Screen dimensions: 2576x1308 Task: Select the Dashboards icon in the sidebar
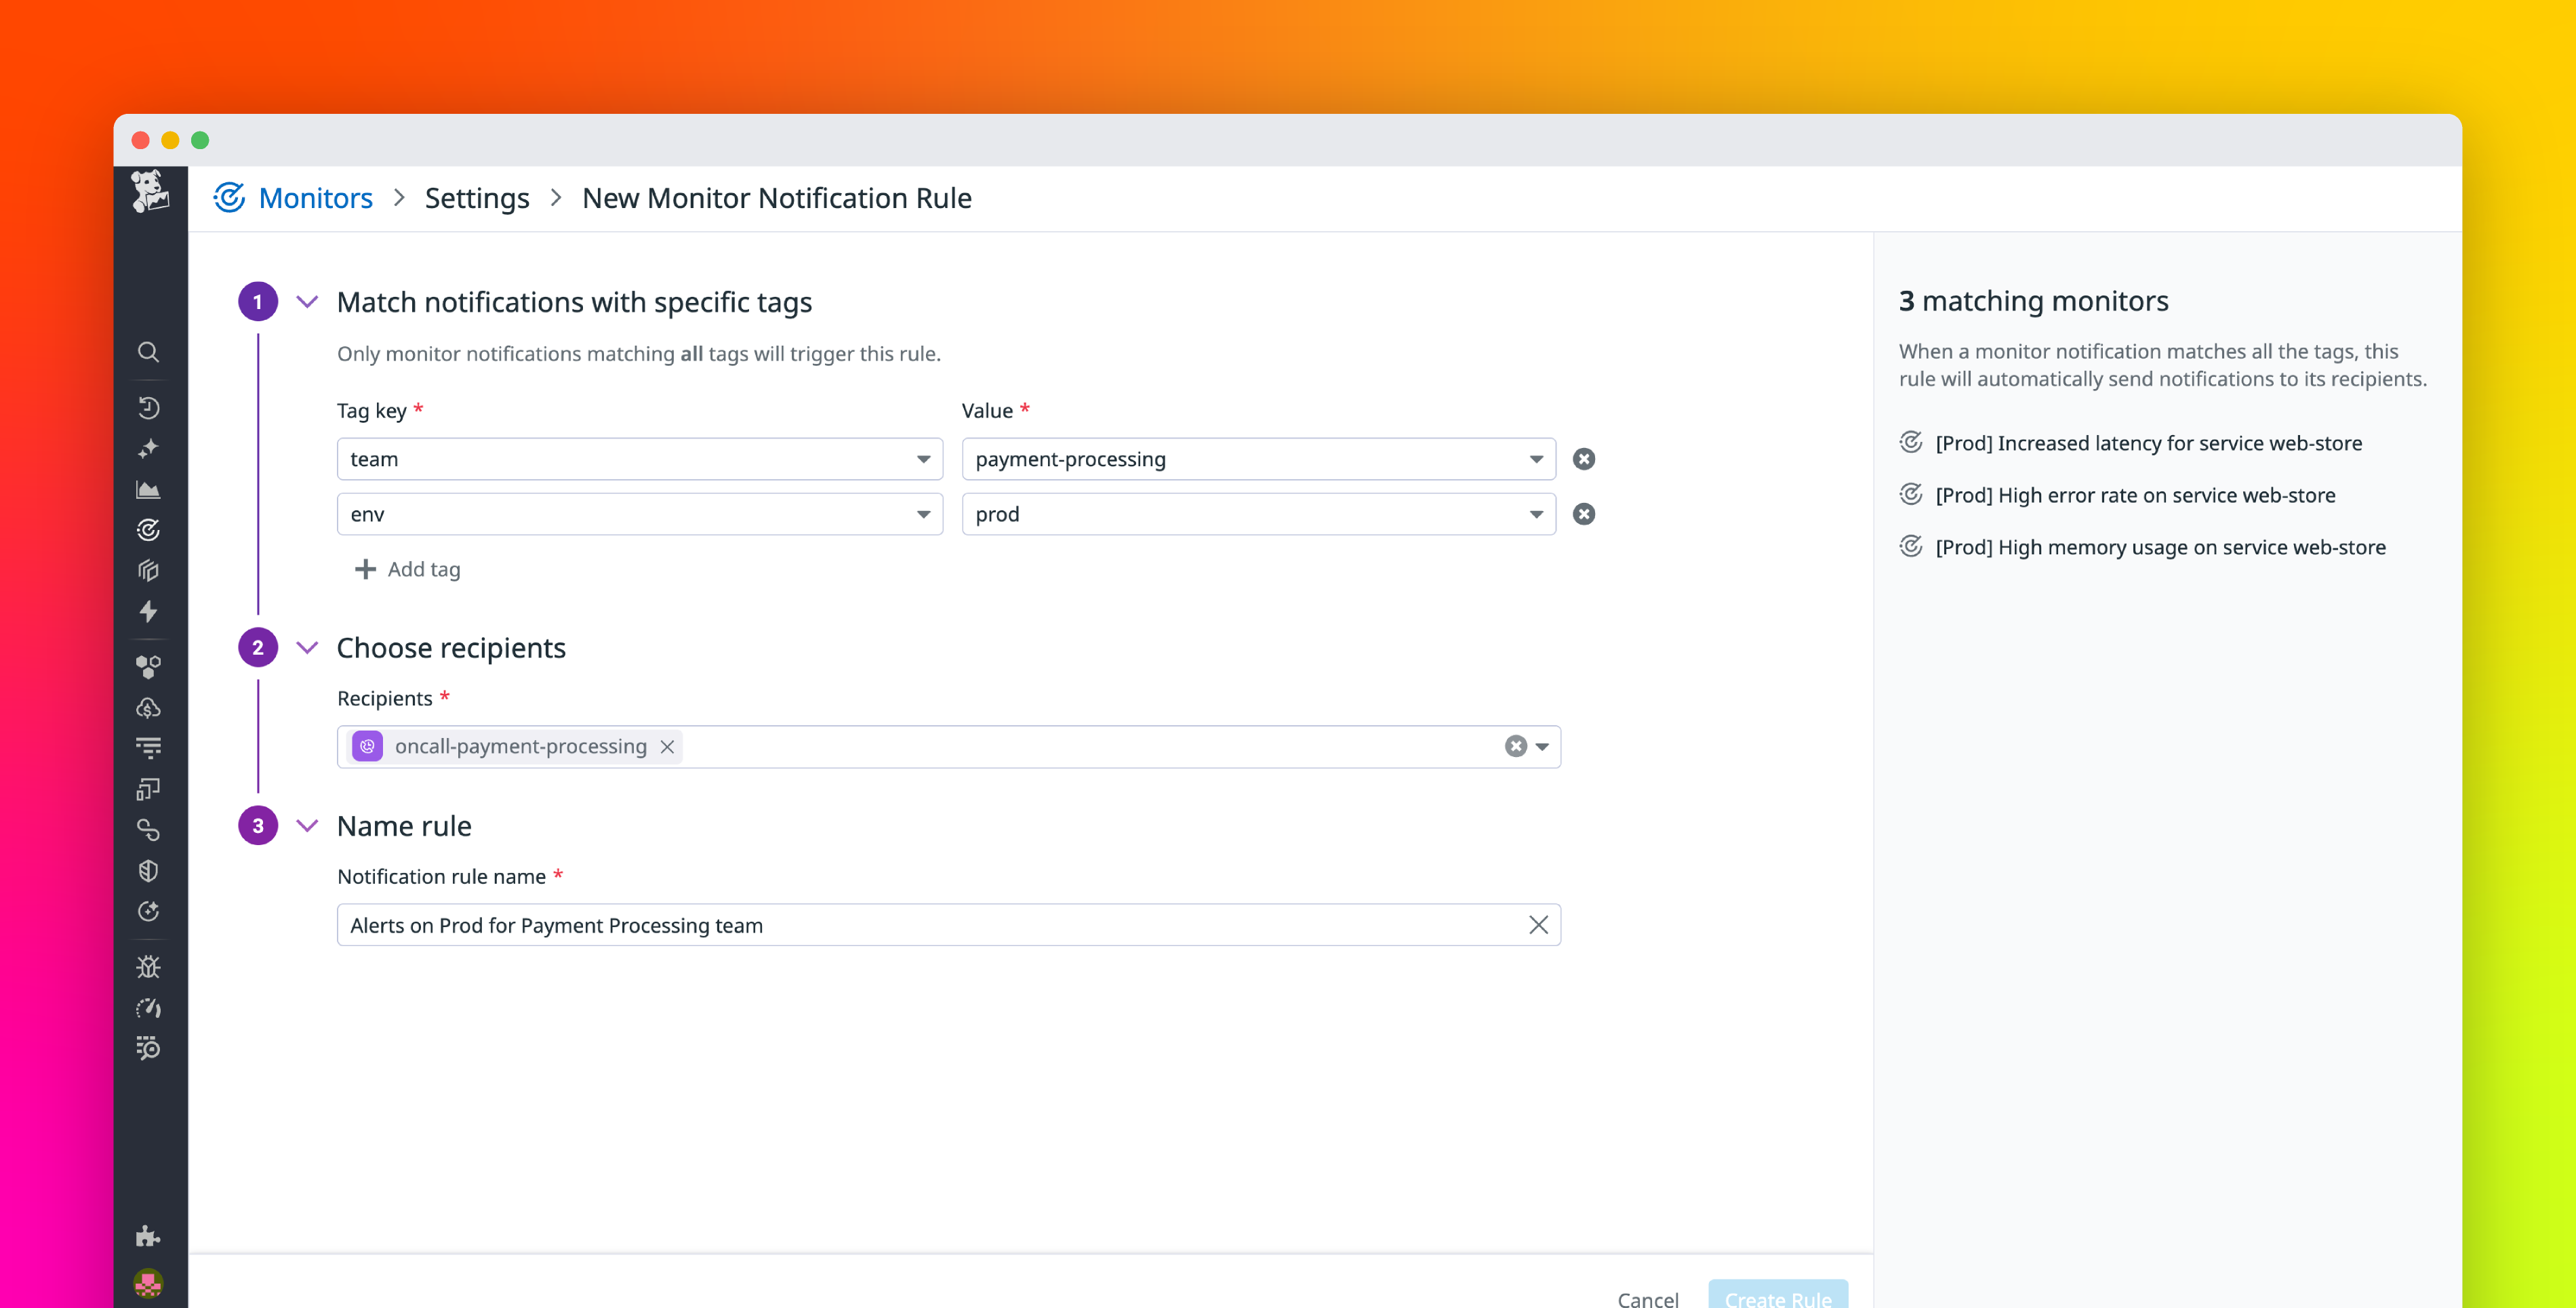[x=148, y=489]
